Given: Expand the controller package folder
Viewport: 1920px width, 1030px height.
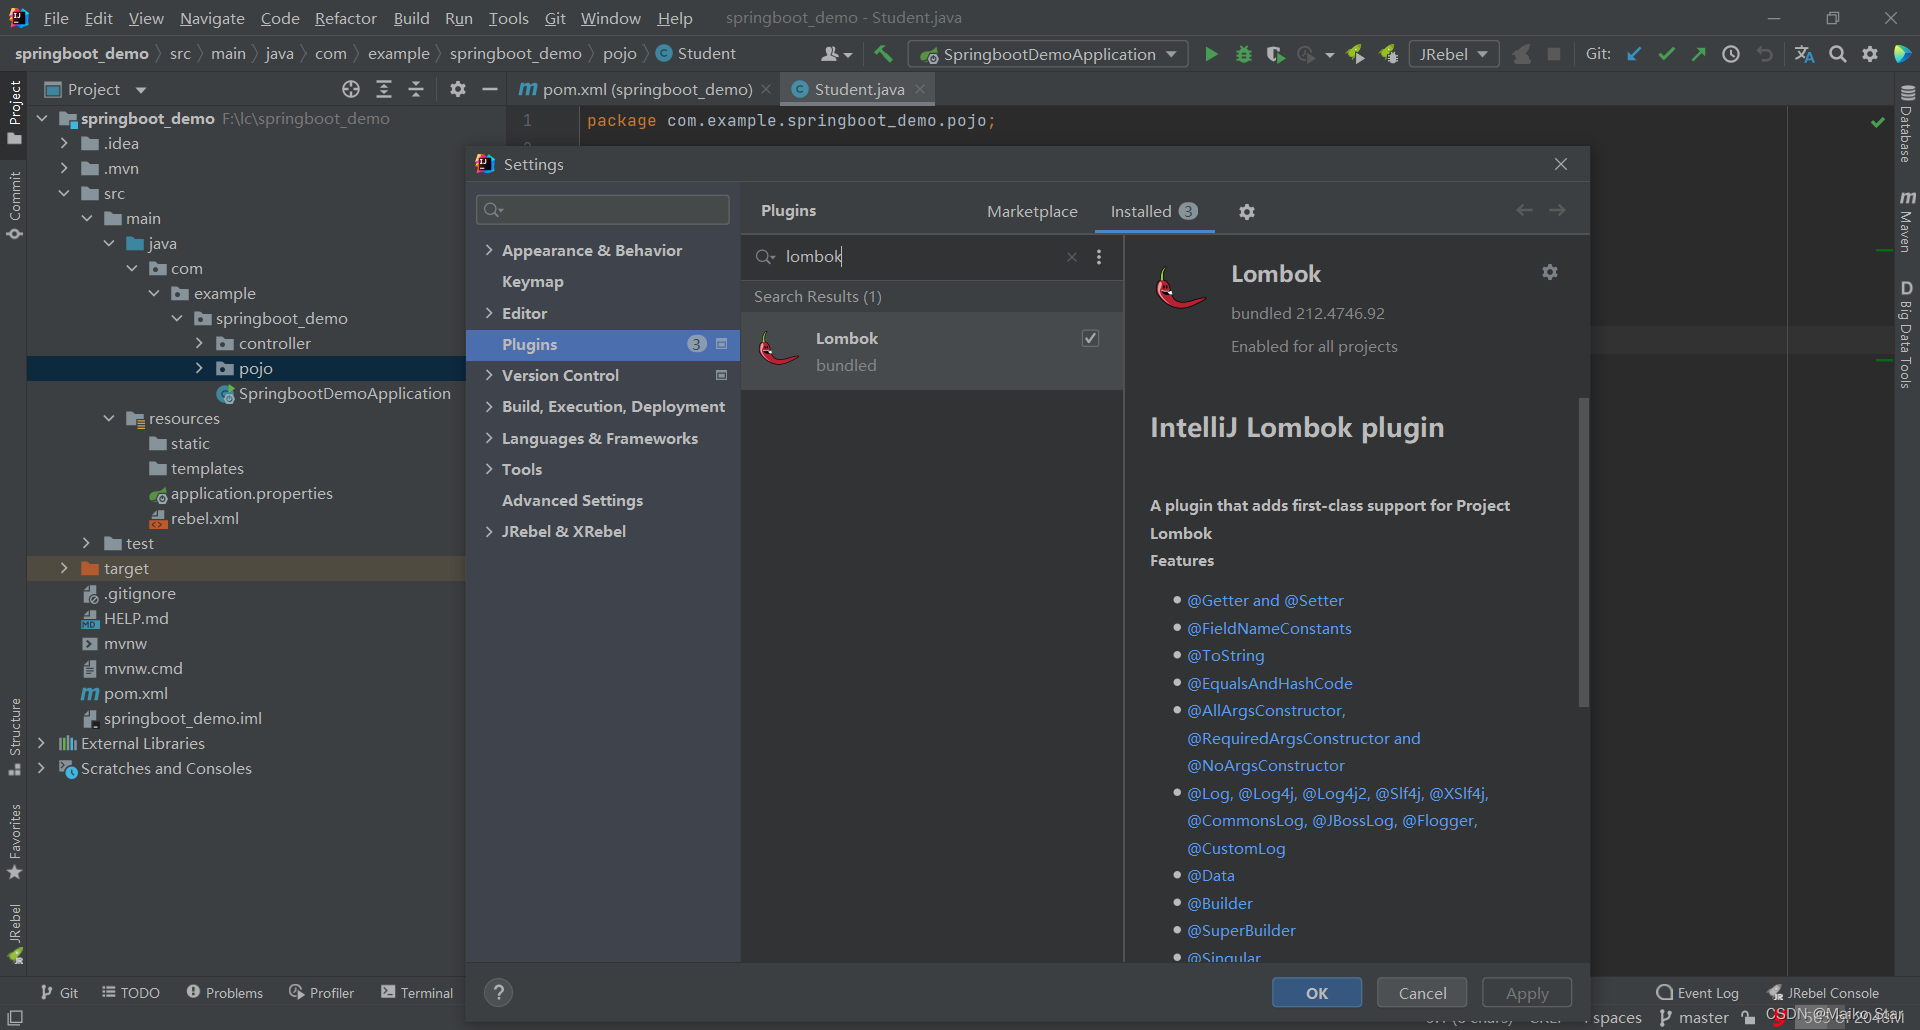Looking at the screenshot, I should click(199, 343).
